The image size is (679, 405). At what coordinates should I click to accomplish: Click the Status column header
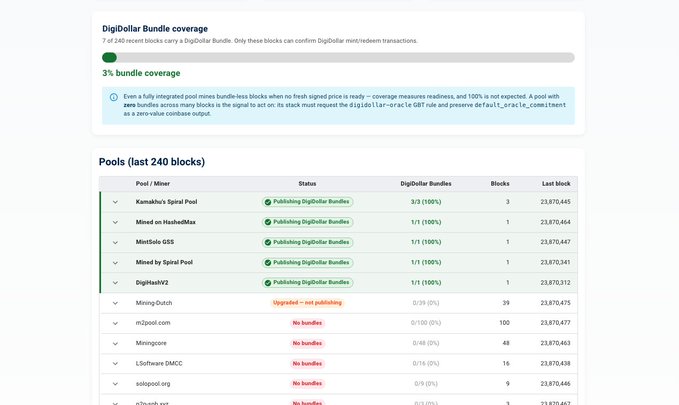[x=307, y=184]
